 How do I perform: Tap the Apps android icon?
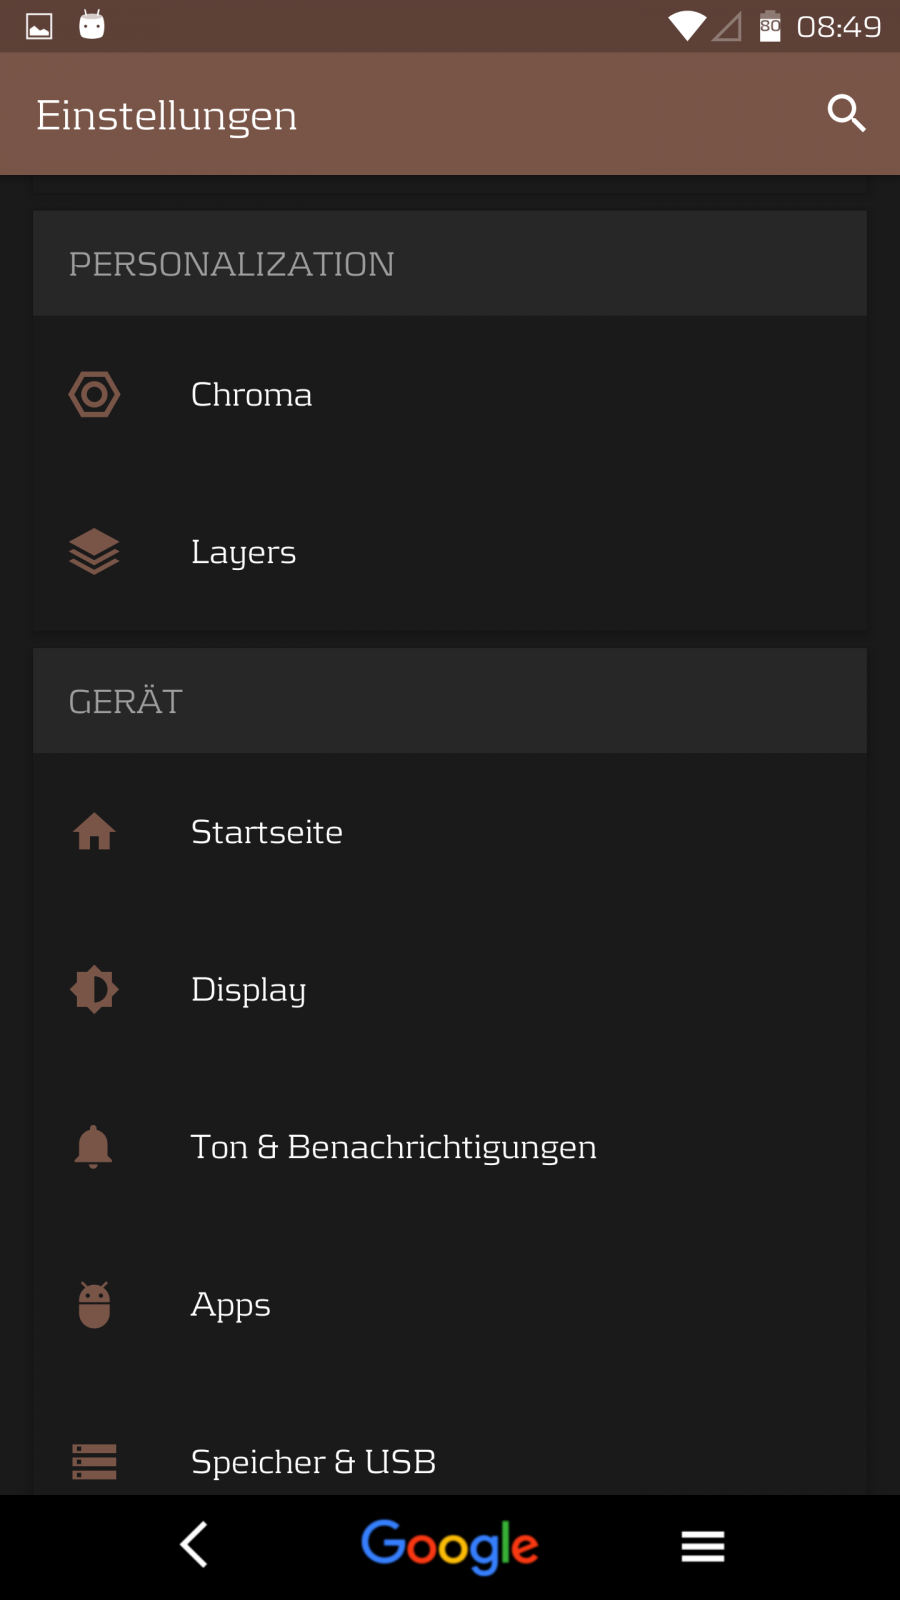click(94, 1305)
